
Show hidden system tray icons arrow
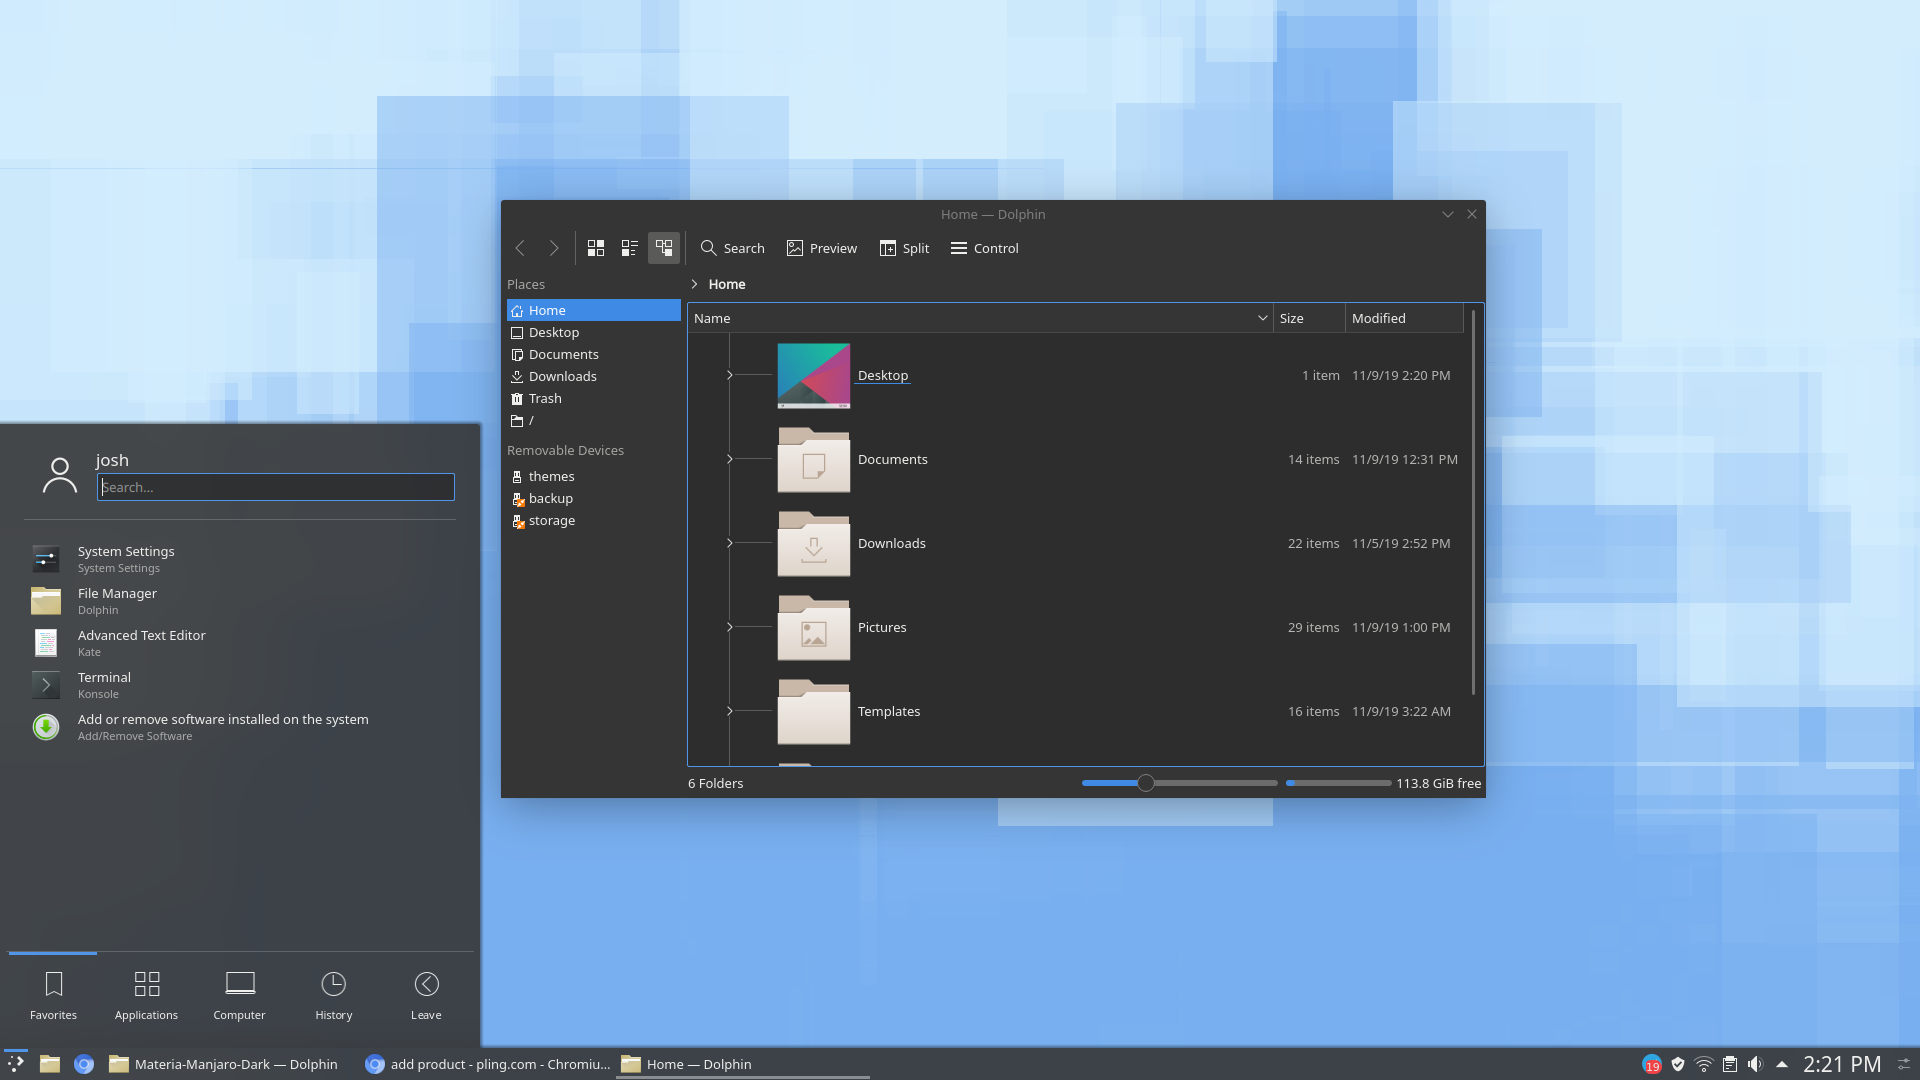(1782, 1064)
